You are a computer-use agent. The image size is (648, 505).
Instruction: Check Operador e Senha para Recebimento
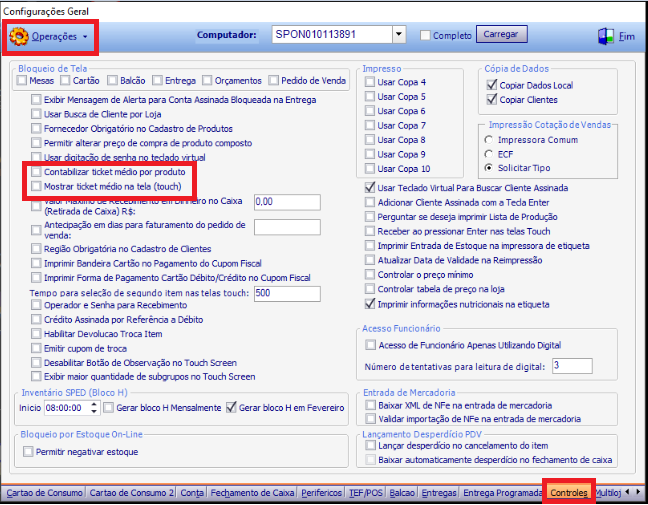point(36,305)
